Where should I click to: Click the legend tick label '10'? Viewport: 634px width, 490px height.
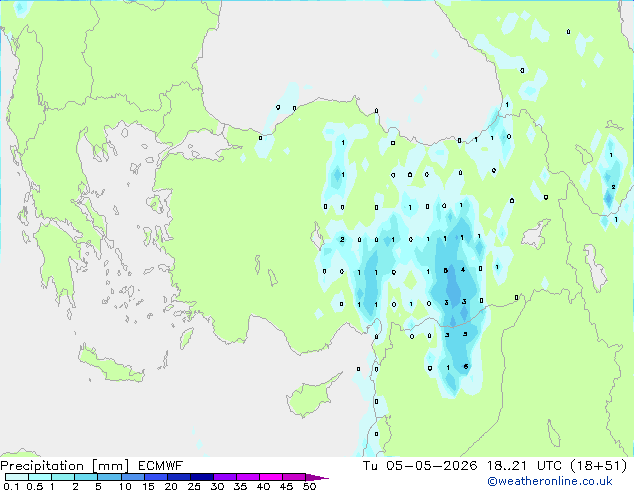pos(125,486)
